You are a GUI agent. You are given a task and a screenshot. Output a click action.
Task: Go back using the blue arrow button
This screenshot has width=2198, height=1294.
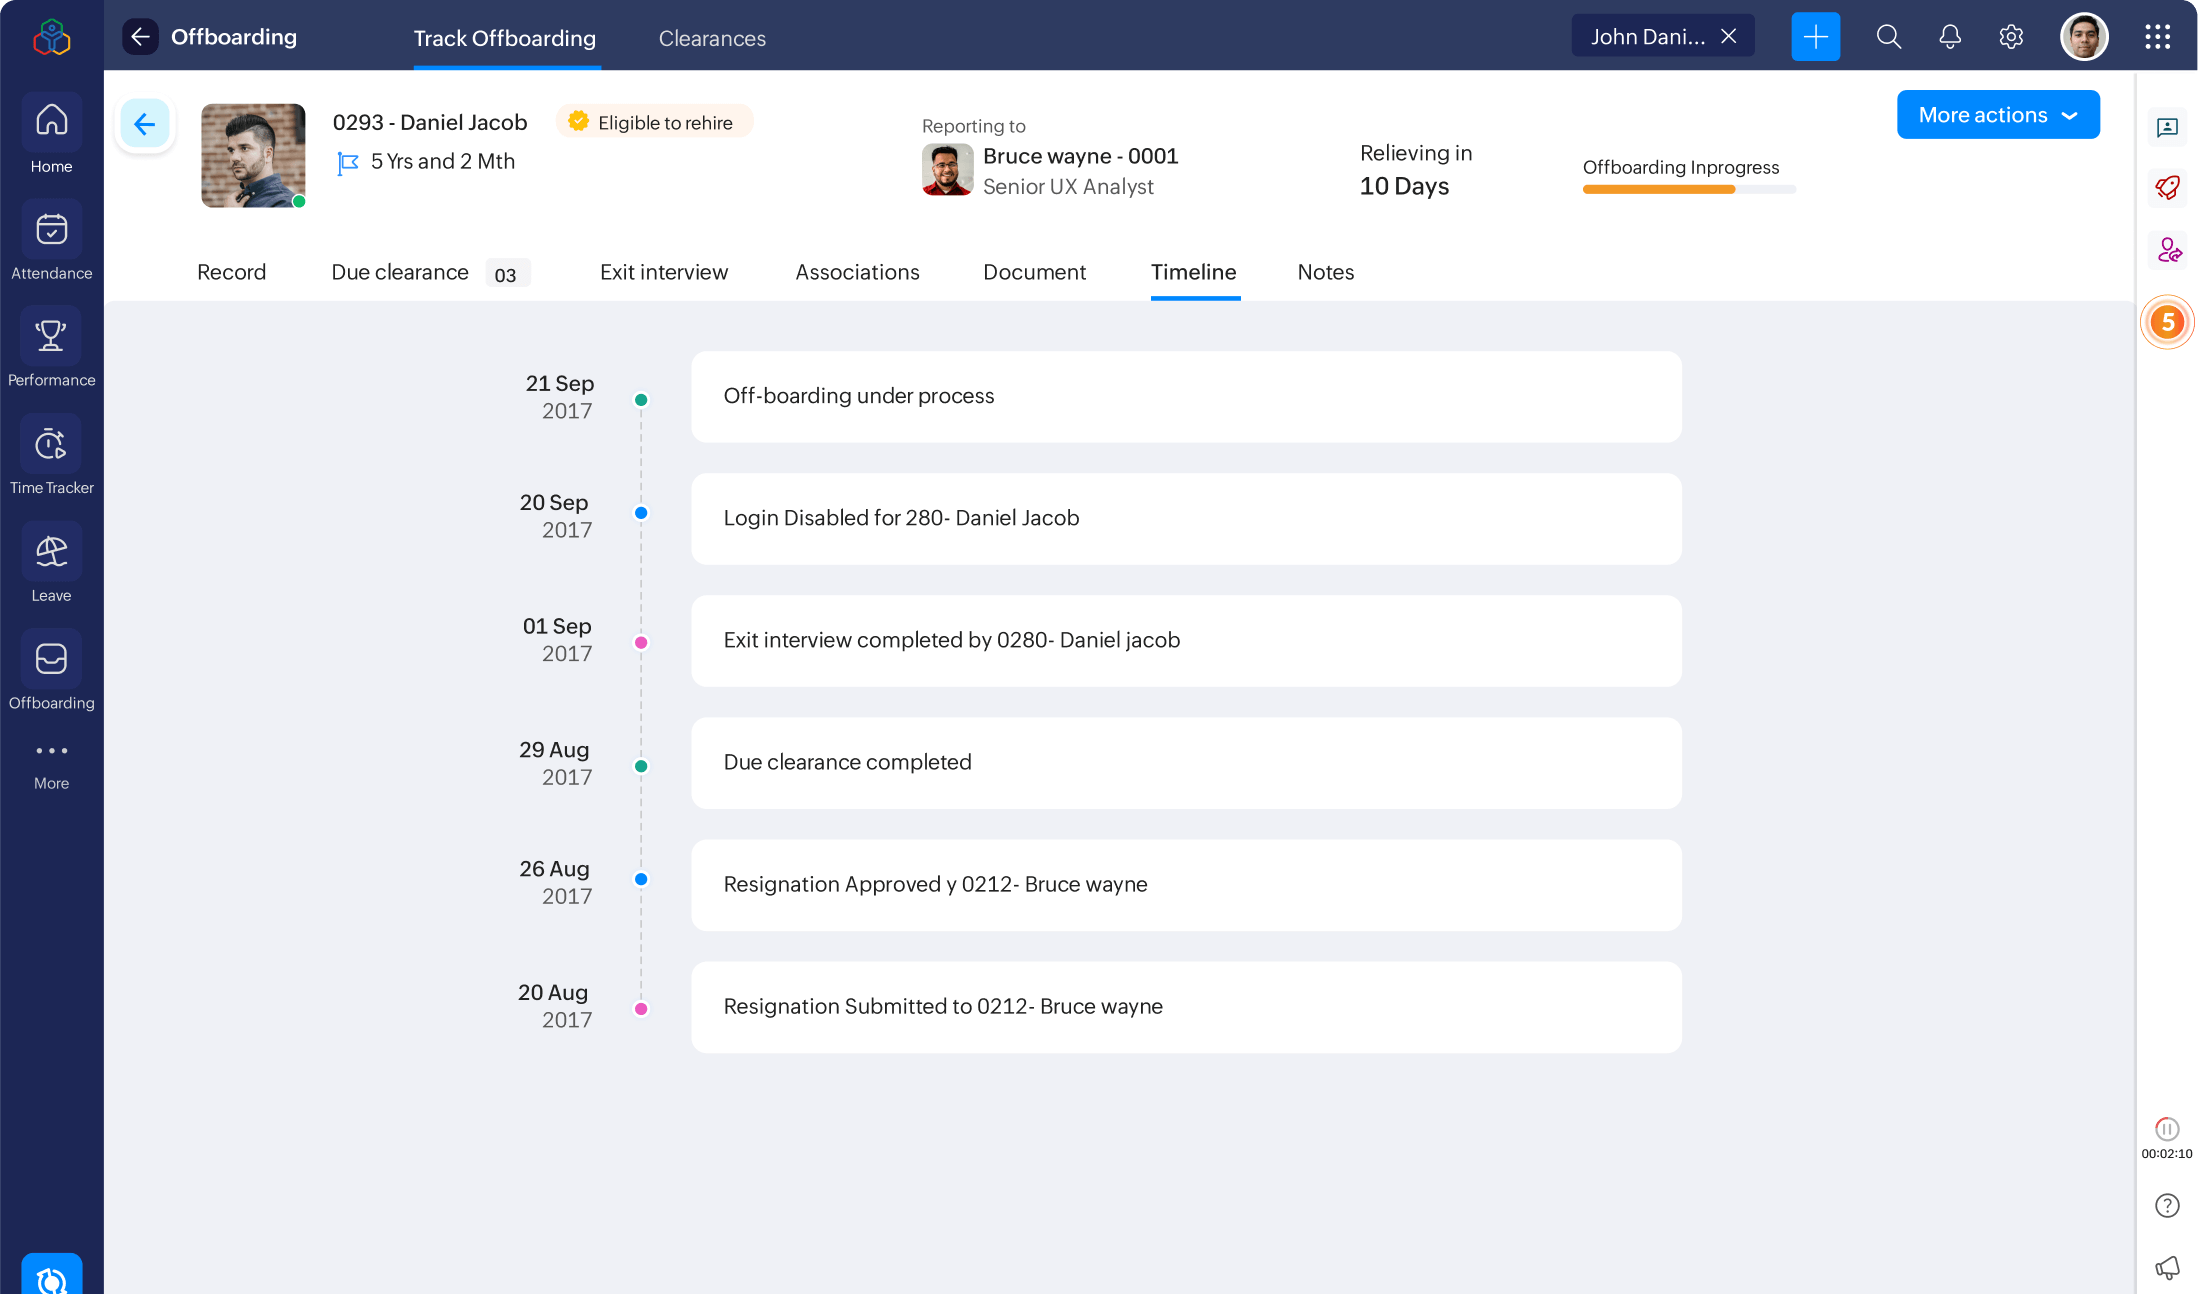(145, 123)
